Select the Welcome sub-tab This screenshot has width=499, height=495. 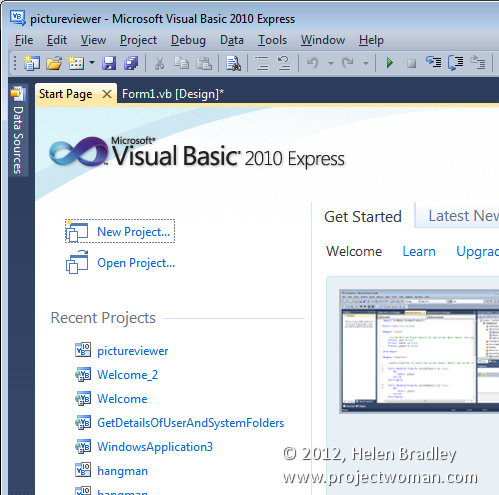click(354, 251)
